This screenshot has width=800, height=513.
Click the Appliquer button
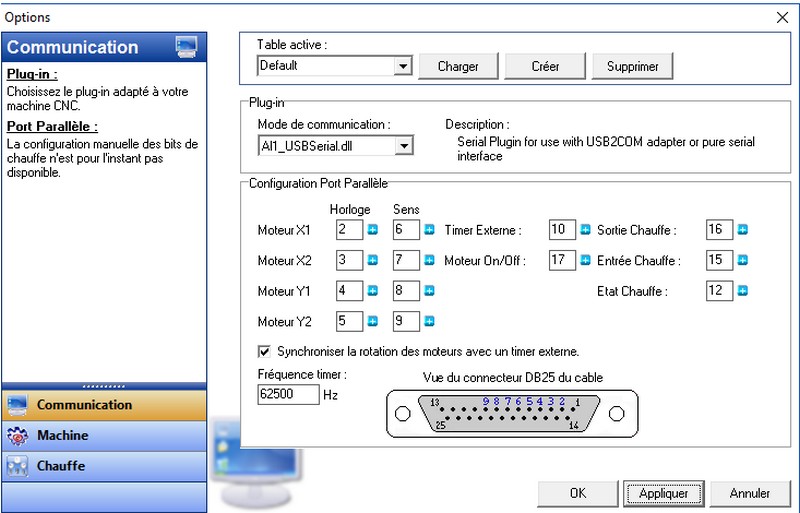[663, 493]
